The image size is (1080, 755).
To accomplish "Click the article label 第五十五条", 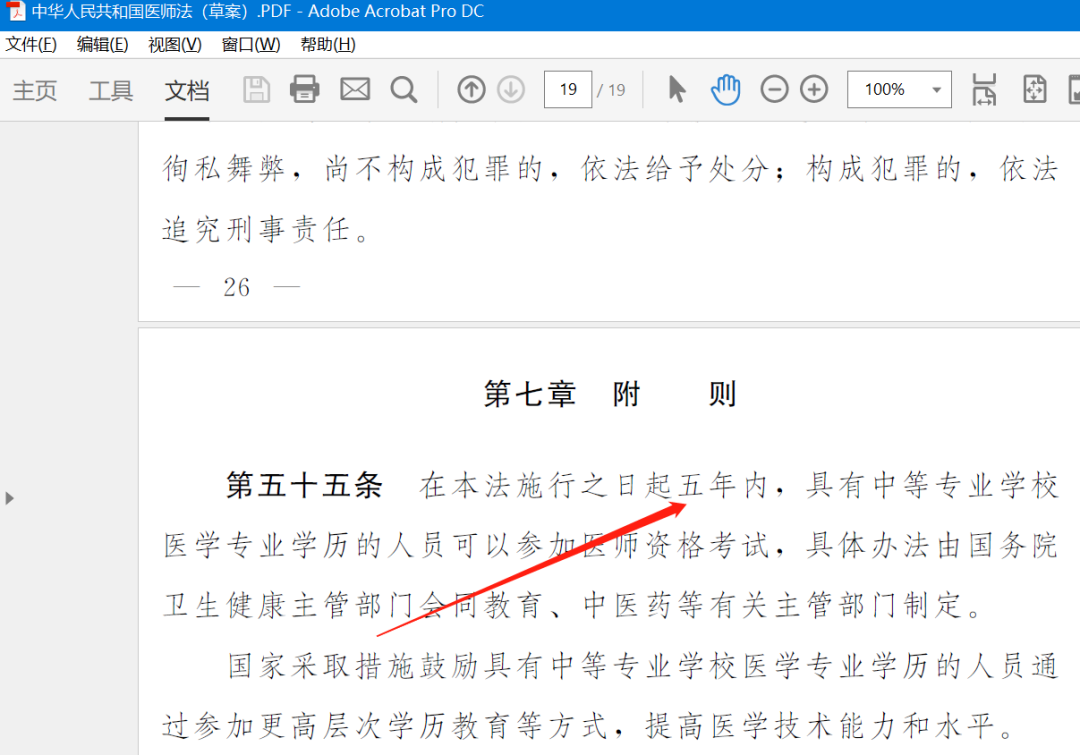I will [x=304, y=486].
